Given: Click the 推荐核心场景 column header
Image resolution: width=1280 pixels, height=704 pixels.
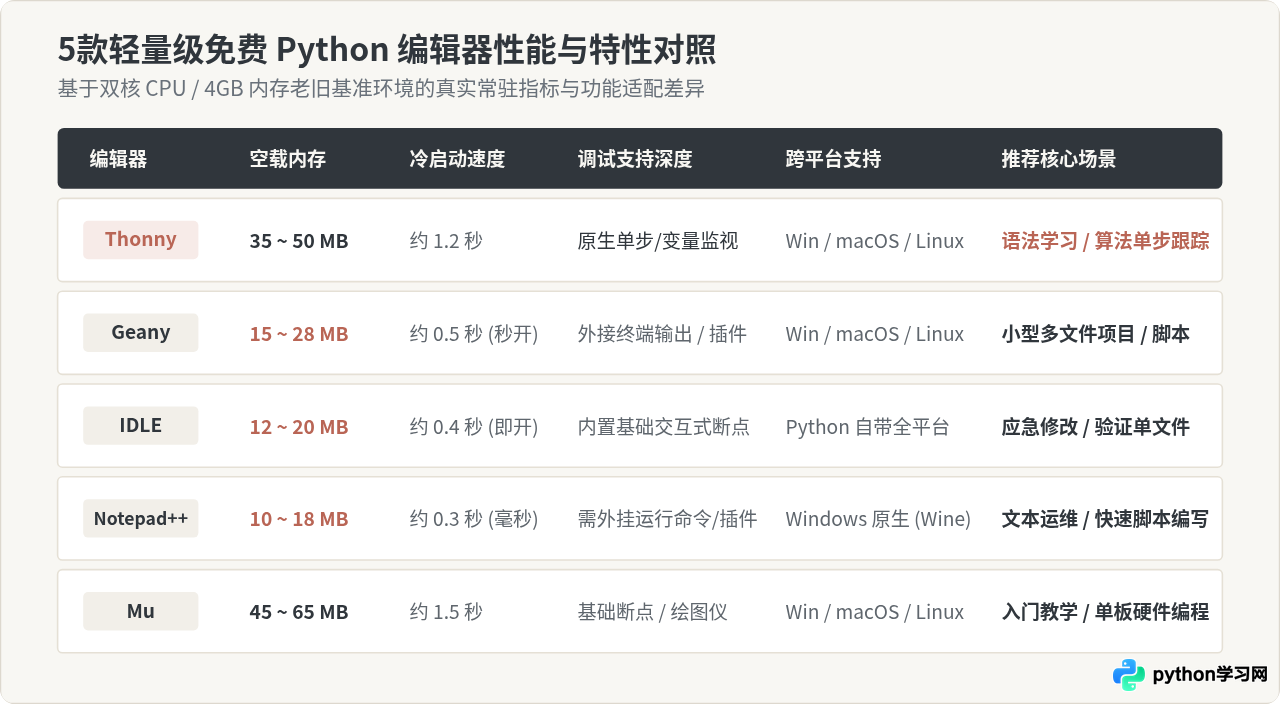Looking at the screenshot, I should [x=1059, y=159].
